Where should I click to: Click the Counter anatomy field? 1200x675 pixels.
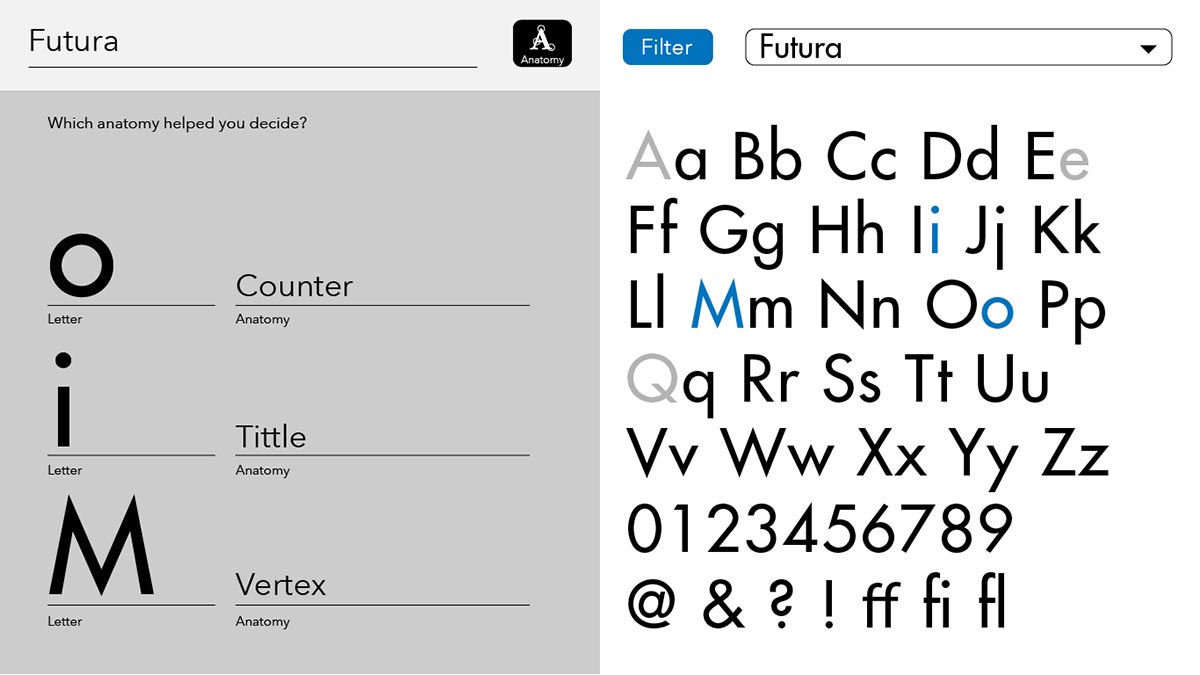point(382,287)
